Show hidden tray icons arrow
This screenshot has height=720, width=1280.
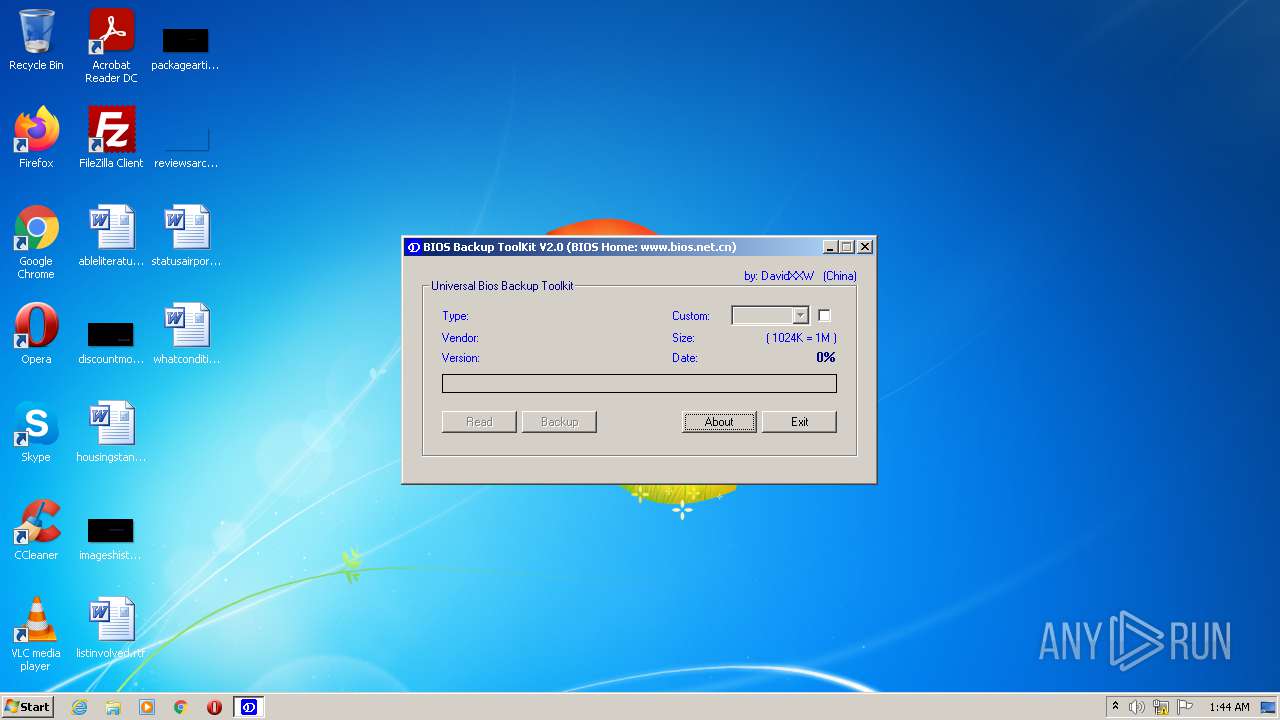(1115, 707)
